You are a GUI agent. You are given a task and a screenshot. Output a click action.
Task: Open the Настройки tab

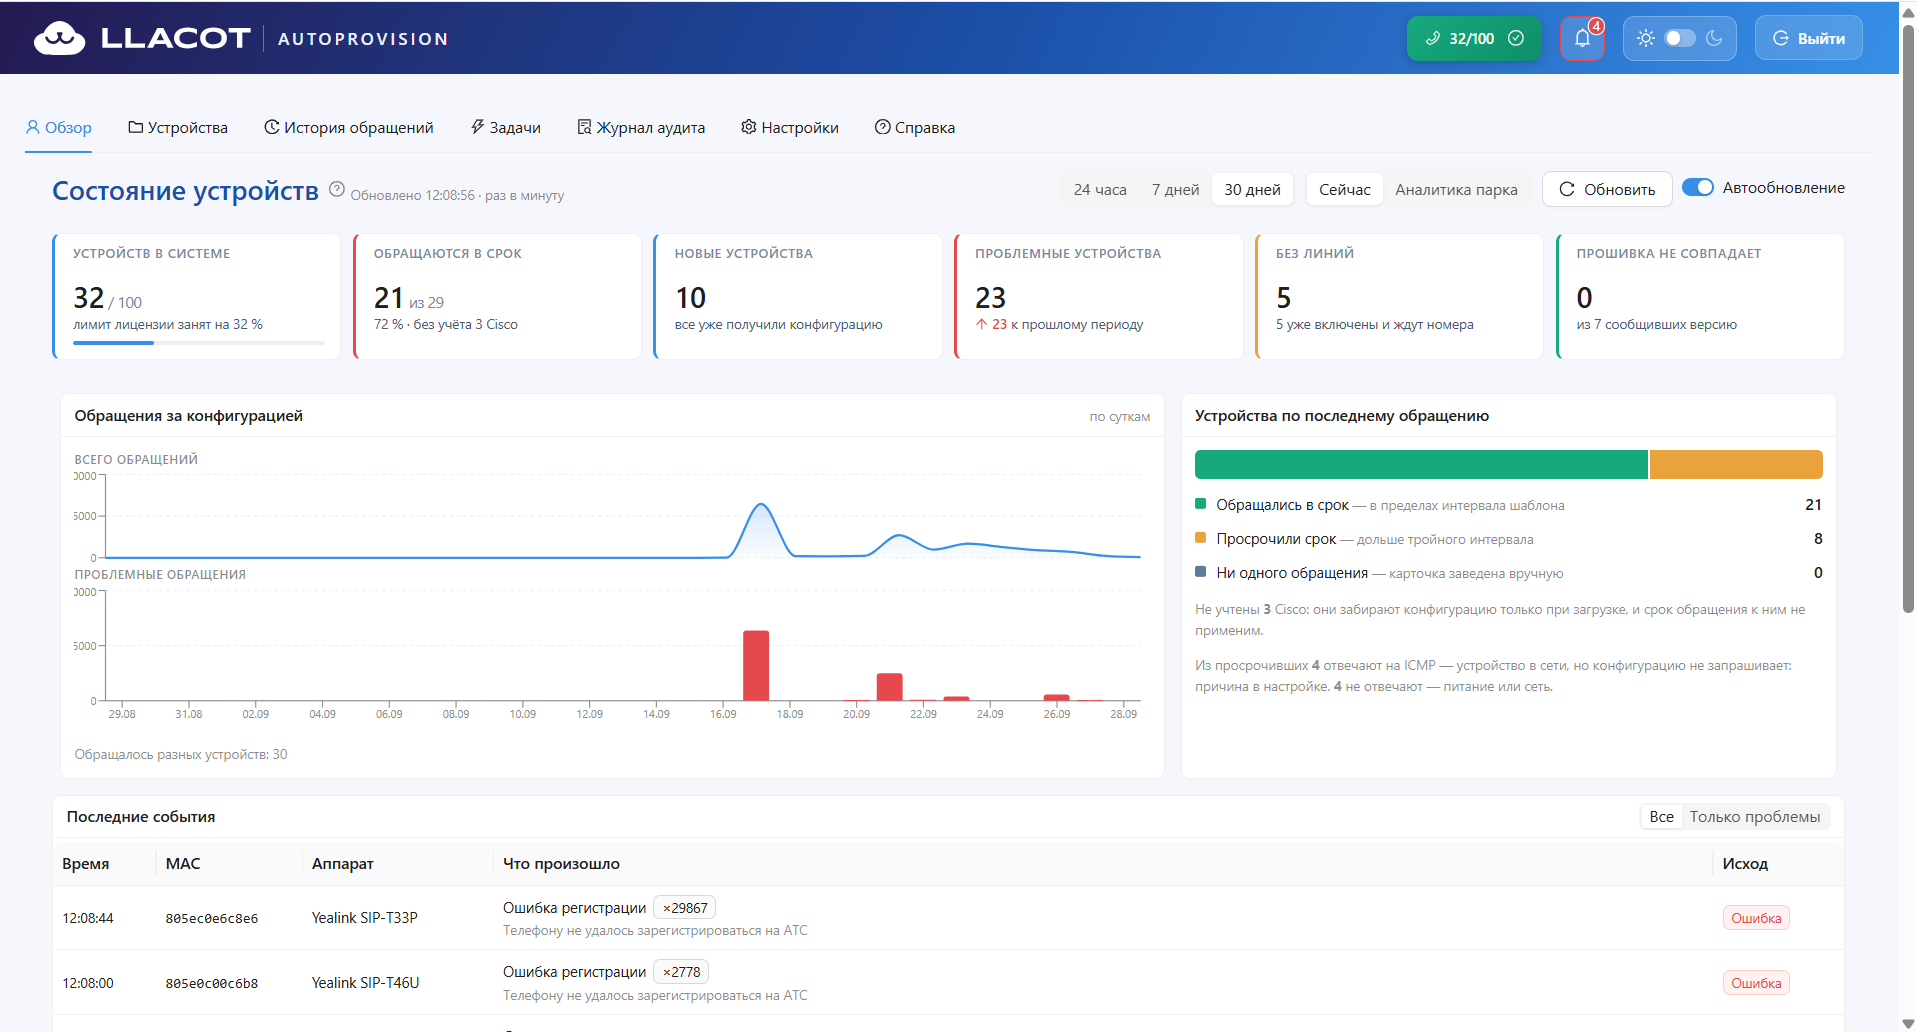(790, 128)
